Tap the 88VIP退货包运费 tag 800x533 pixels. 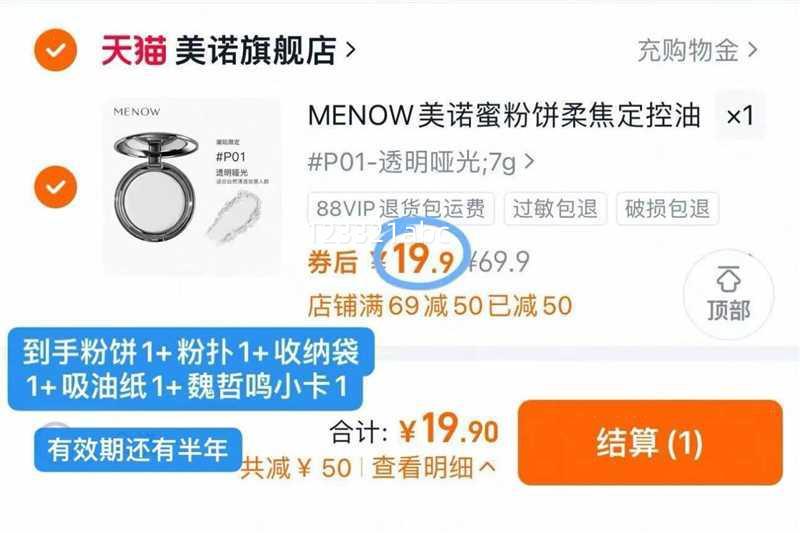coord(401,208)
